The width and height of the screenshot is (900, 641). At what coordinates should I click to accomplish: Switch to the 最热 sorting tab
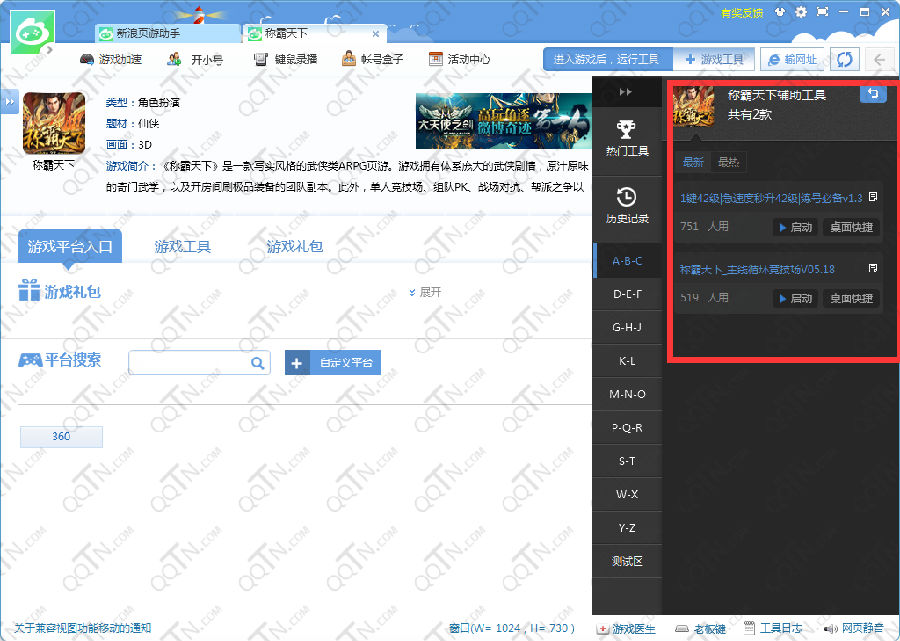click(x=728, y=162)
